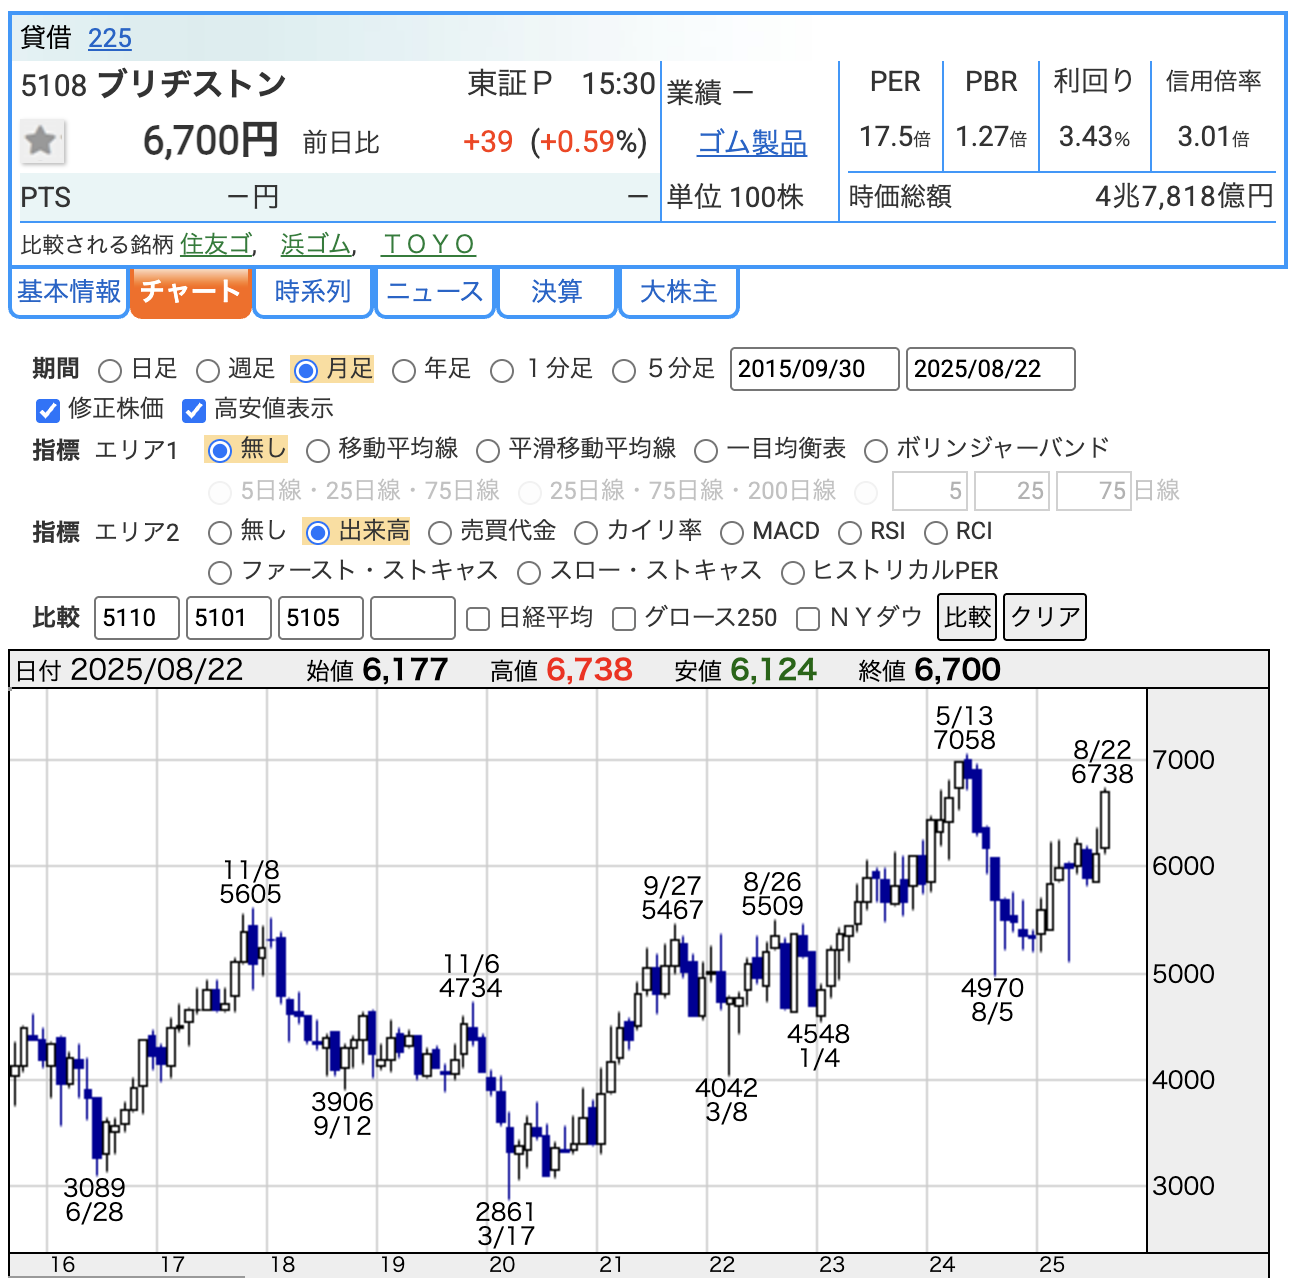
Task: Select the 週足 period radio button
Action: pyautogui.click(x=208, y=371)
